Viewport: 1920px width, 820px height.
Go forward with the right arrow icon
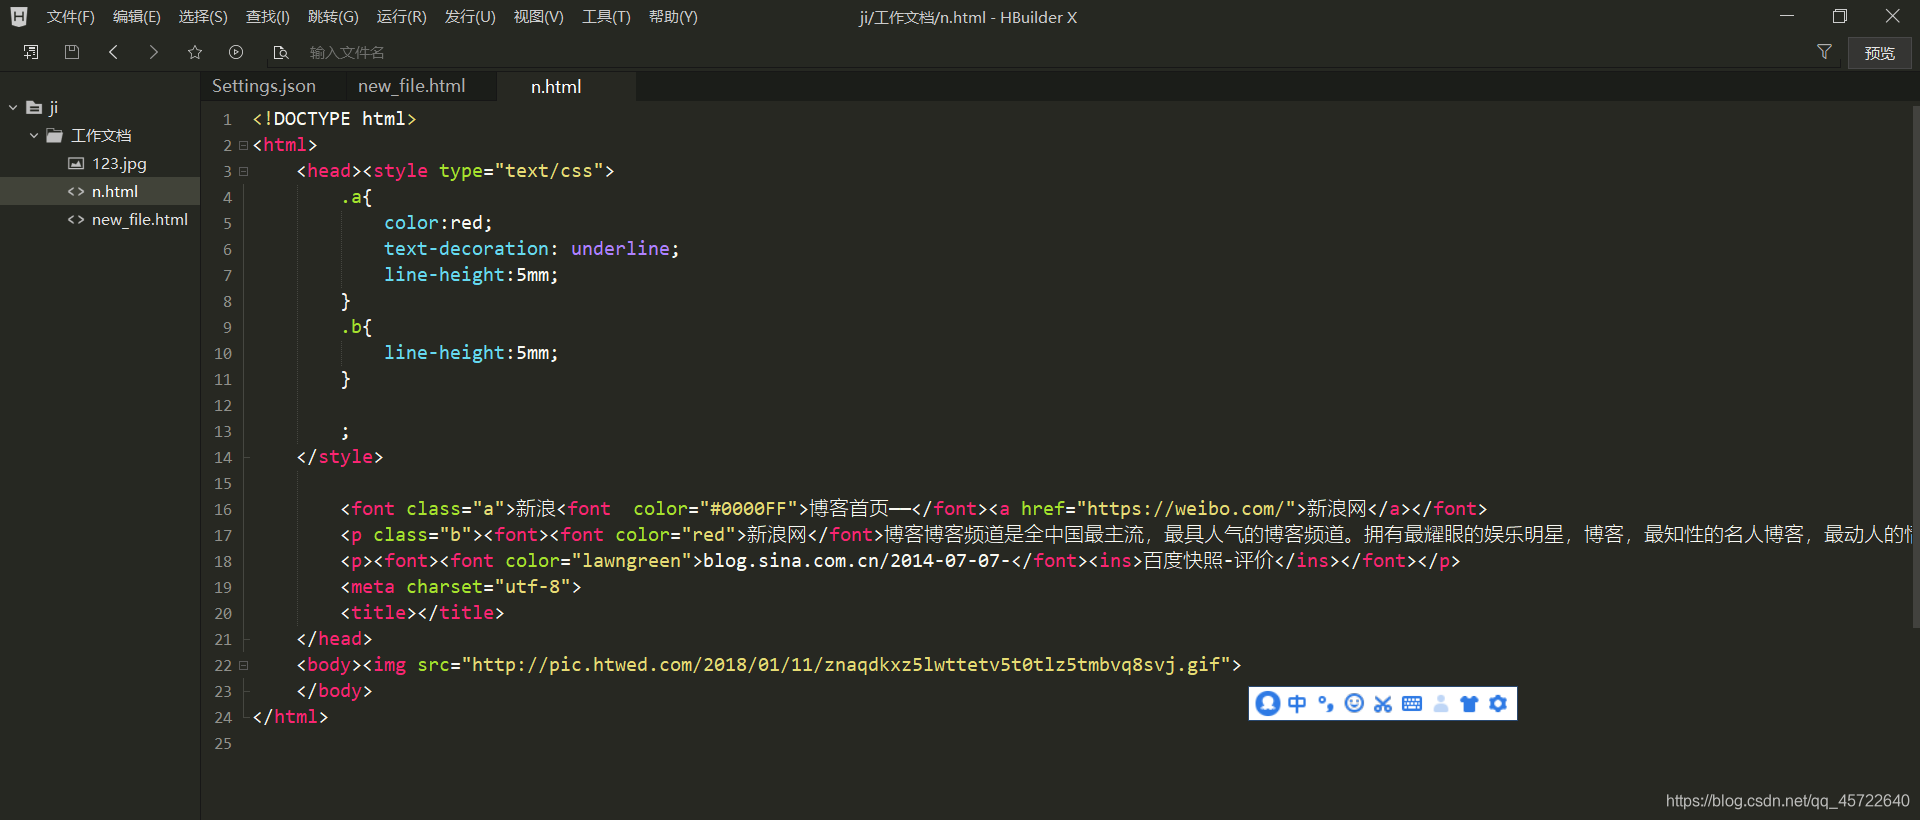point(153,52)
